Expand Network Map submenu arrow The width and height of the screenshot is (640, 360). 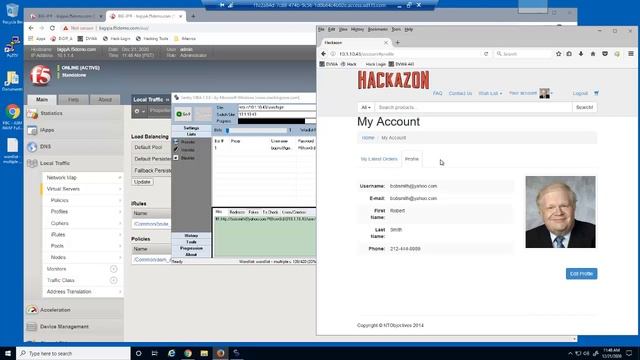coord(120,178)
